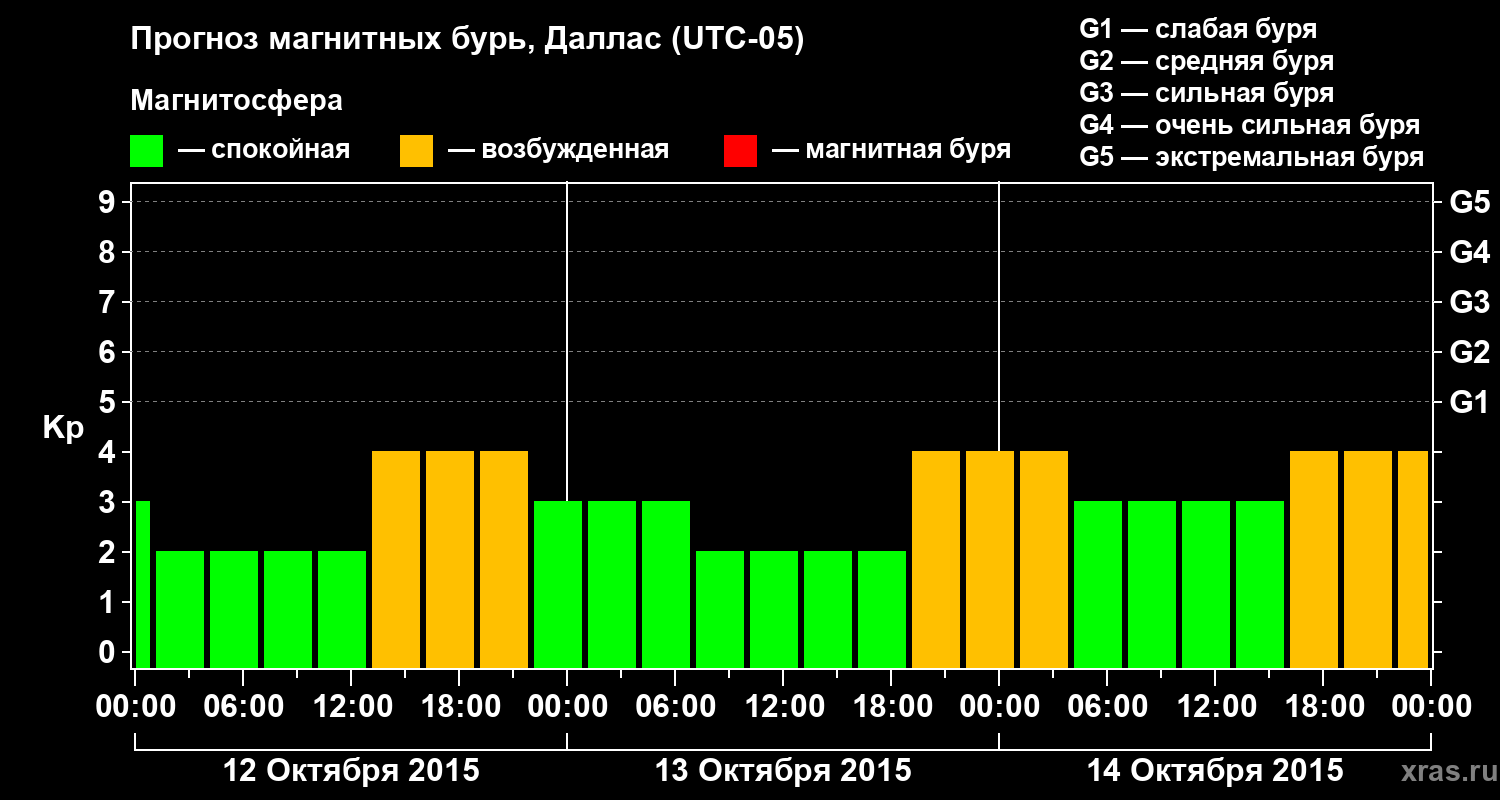Screen dimensions: 1500x800
Task: Click the G3 label on the right axis
Action: click(1469, 302)
